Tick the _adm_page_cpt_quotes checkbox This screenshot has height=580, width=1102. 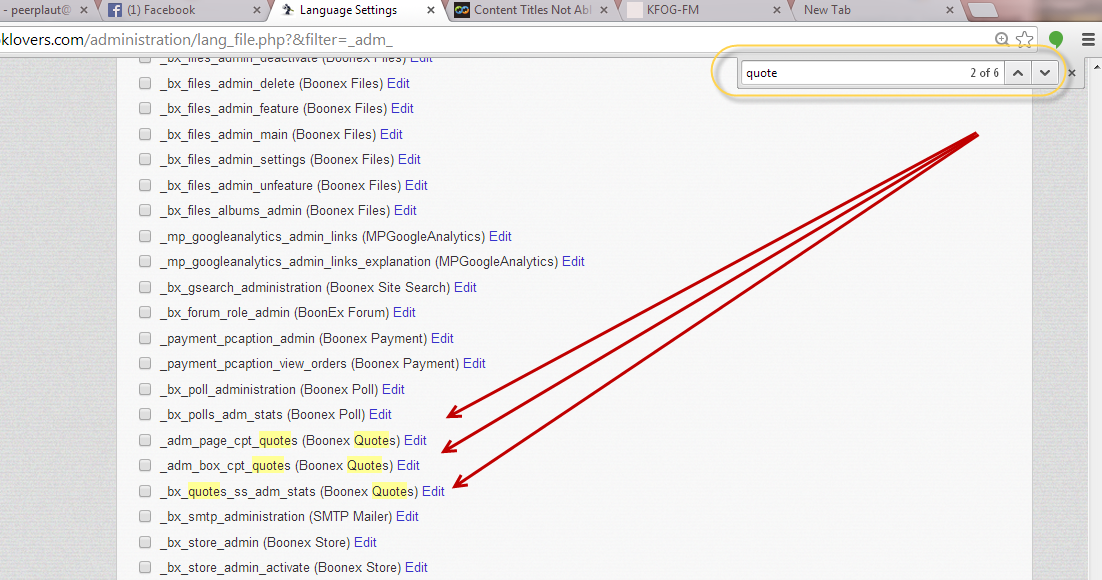click(x=145, y=440)
